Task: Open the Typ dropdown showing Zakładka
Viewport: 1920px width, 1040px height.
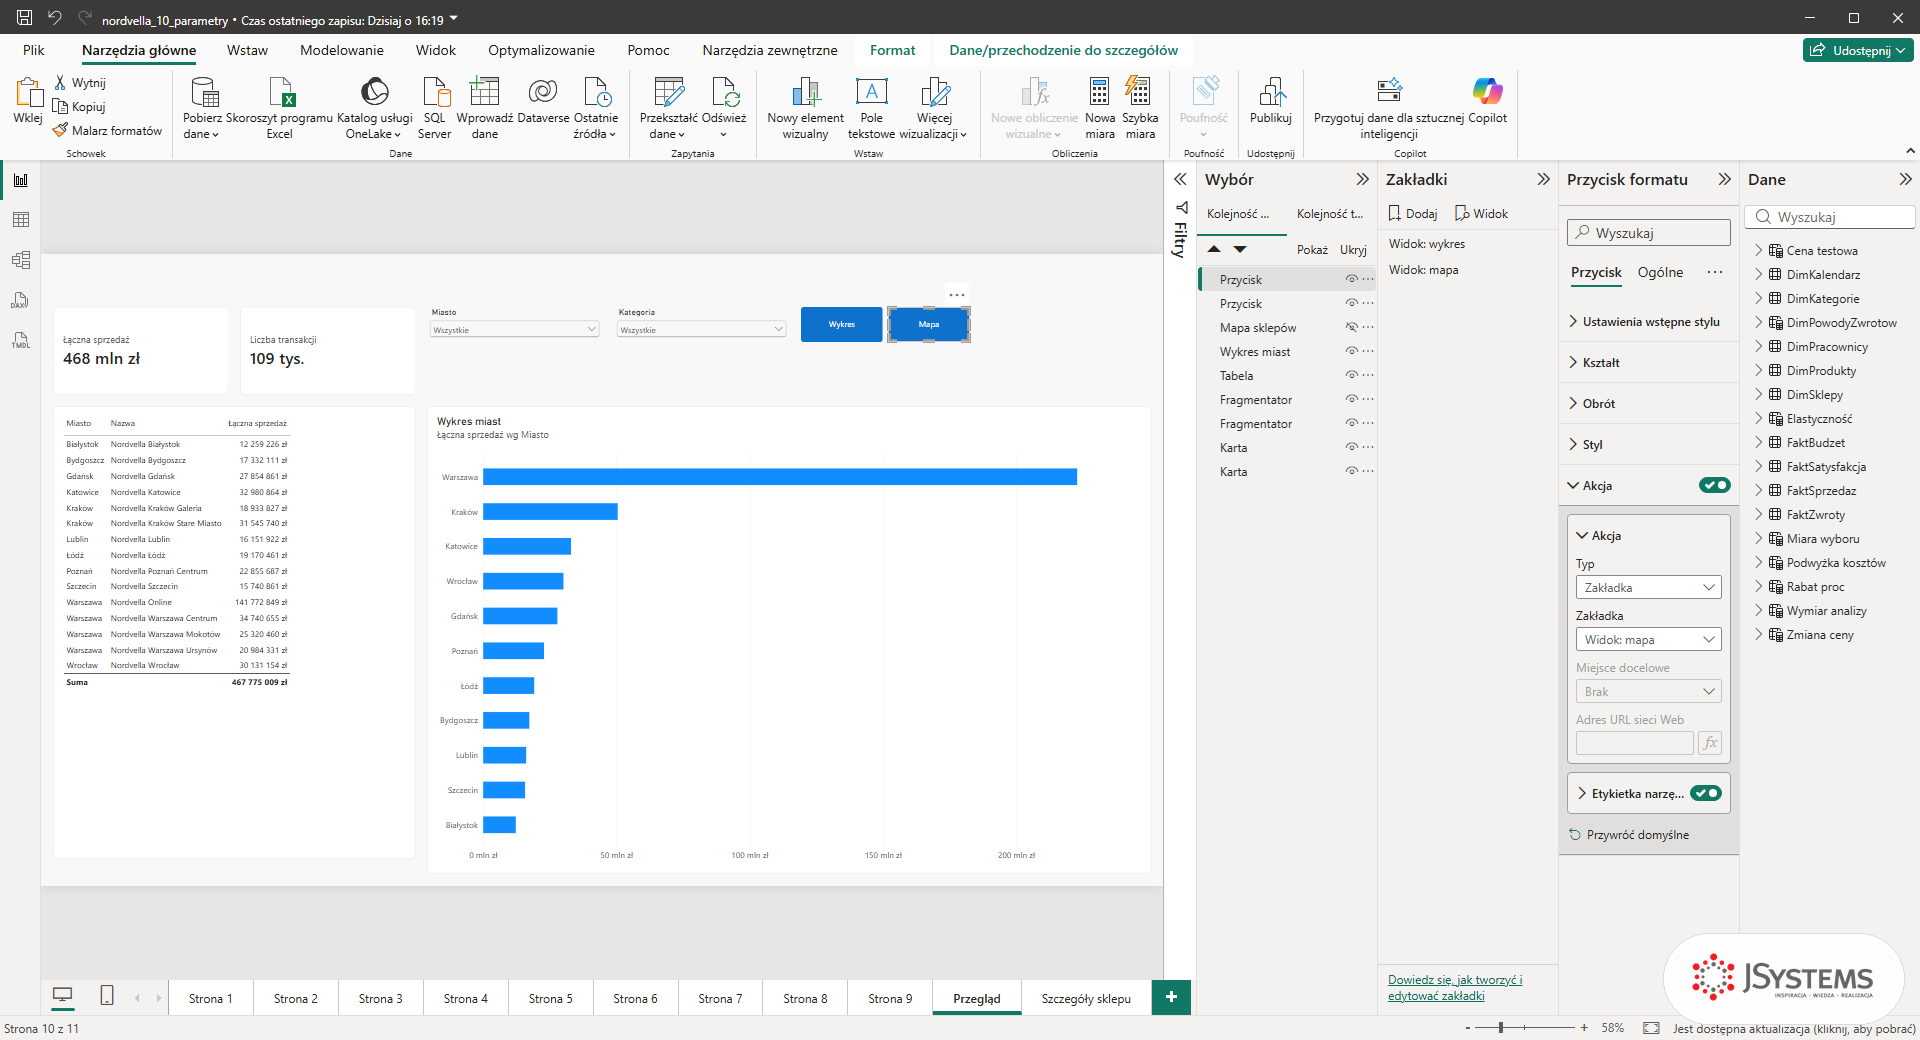Action: click(x=1648, y=587)
